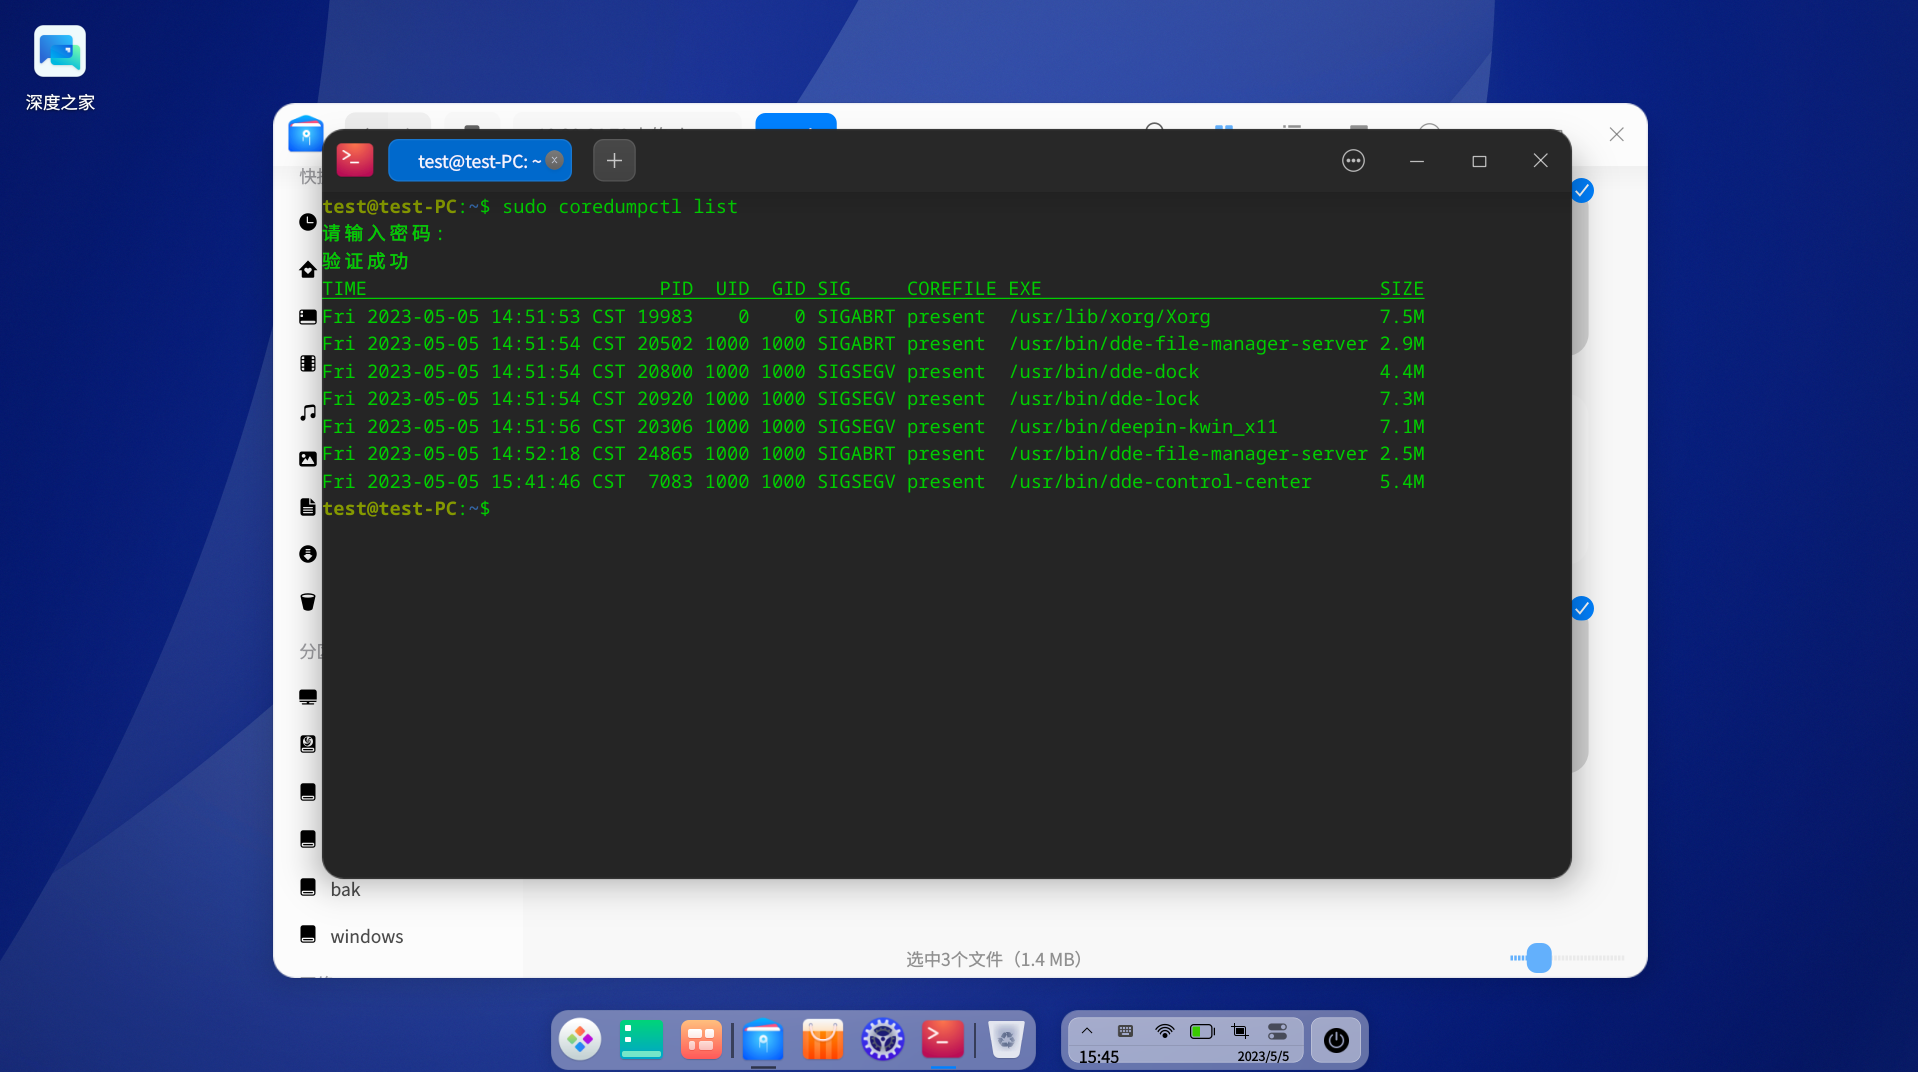Image resolution: width=1918 pixels, height=1072 pixels.
Task: Click the SIZE column header
Action: [1401, 288]
